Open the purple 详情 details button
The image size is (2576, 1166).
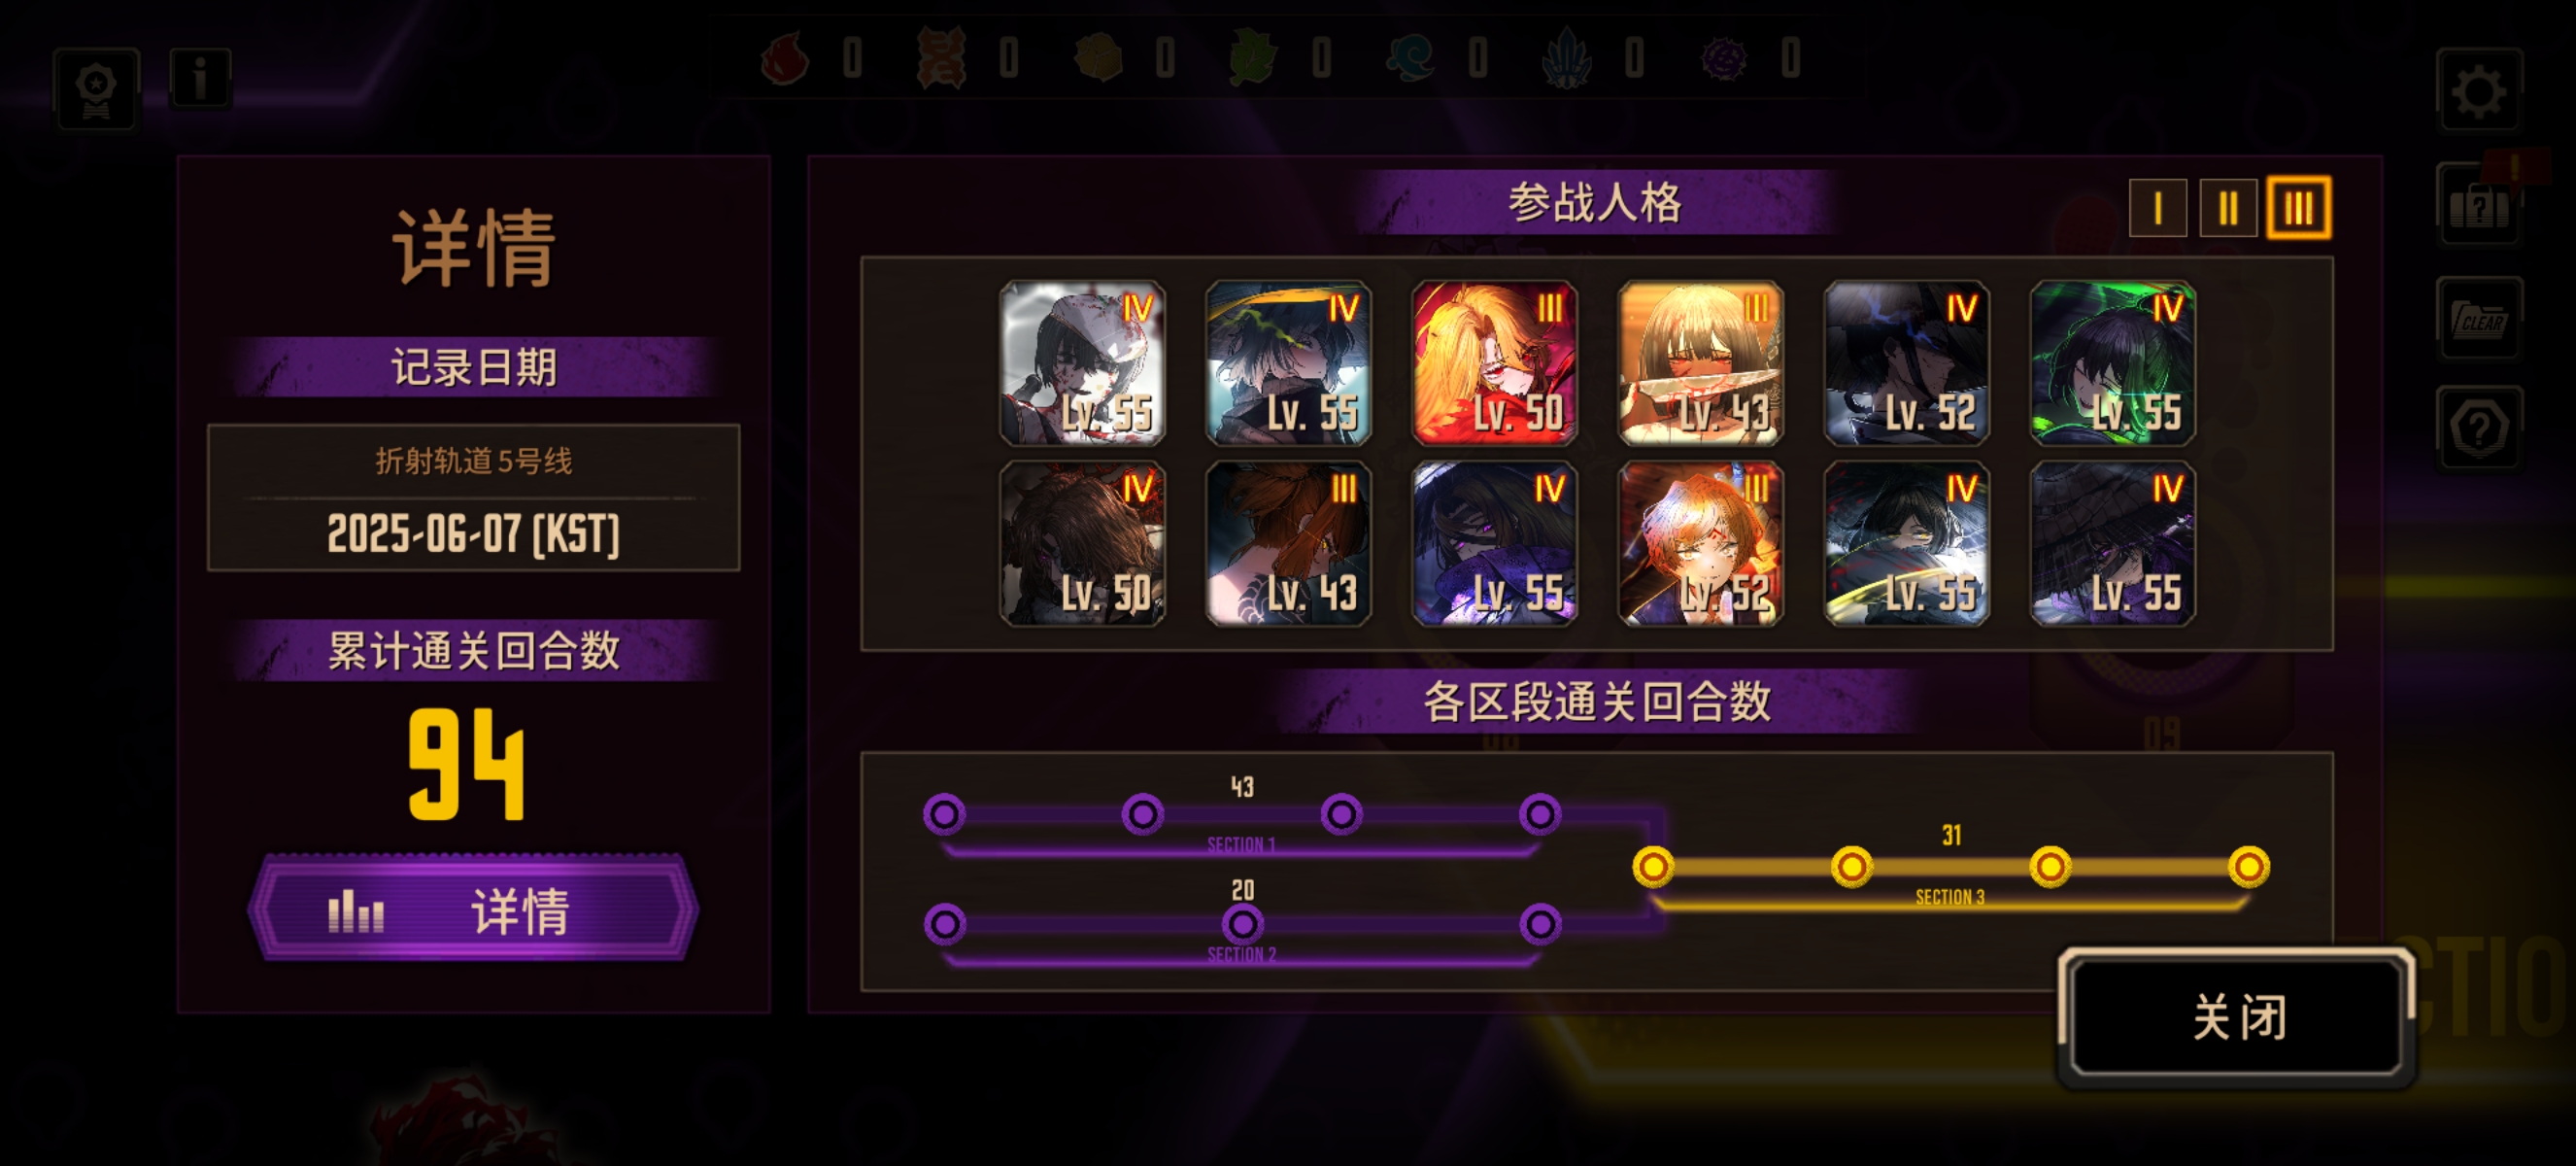point(473,909)
